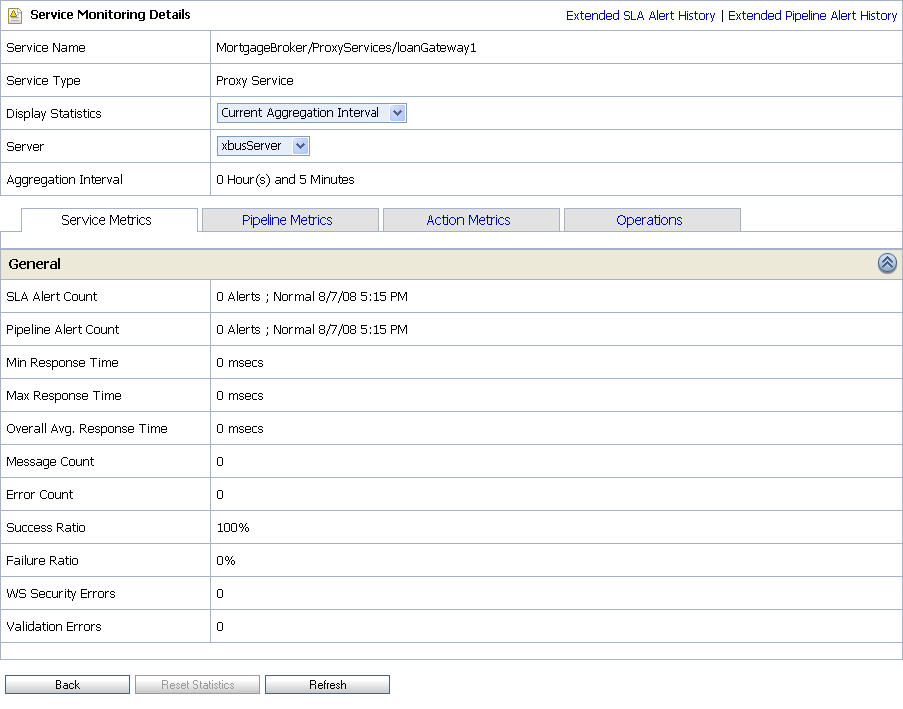This screenshot has height=709, width=903.
Task: Switch to the Pipeline Metrics tab
Action: click(x=287, y=220)
